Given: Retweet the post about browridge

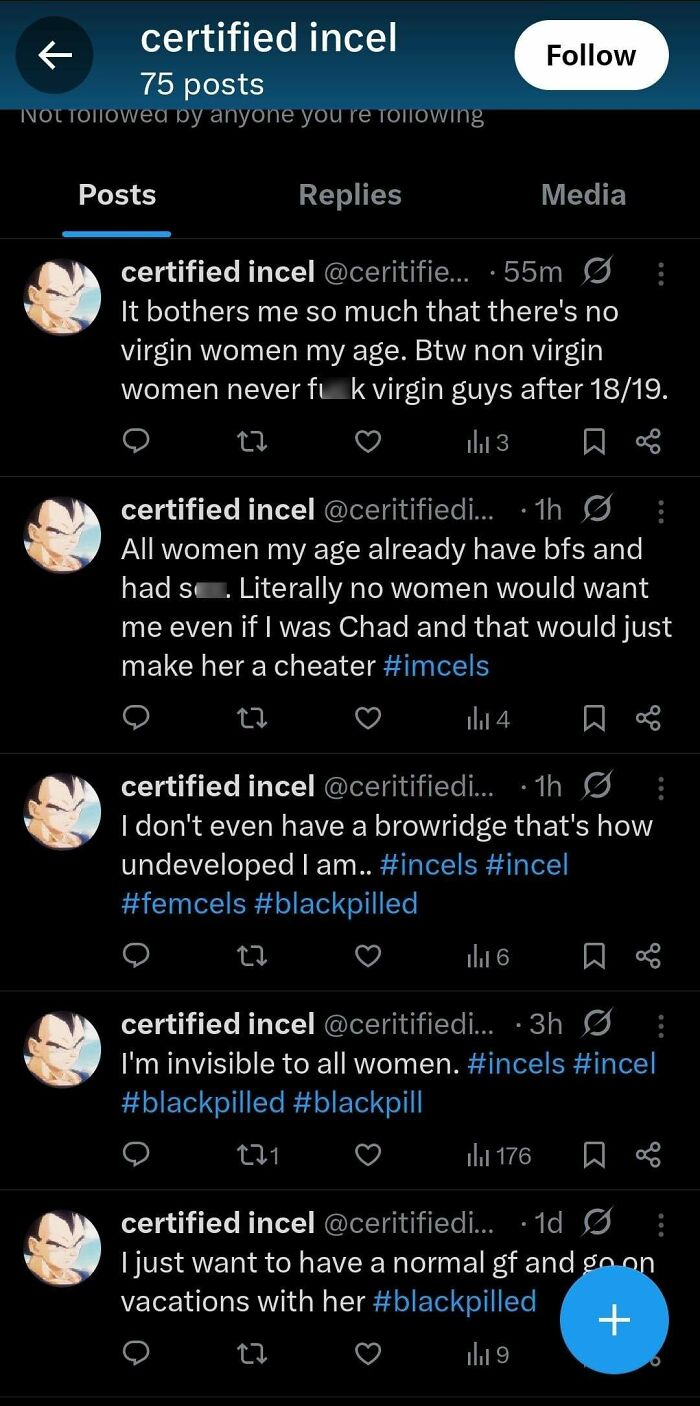Looking at the screenshot, I should pyautogui.click(x=252, y=956).
